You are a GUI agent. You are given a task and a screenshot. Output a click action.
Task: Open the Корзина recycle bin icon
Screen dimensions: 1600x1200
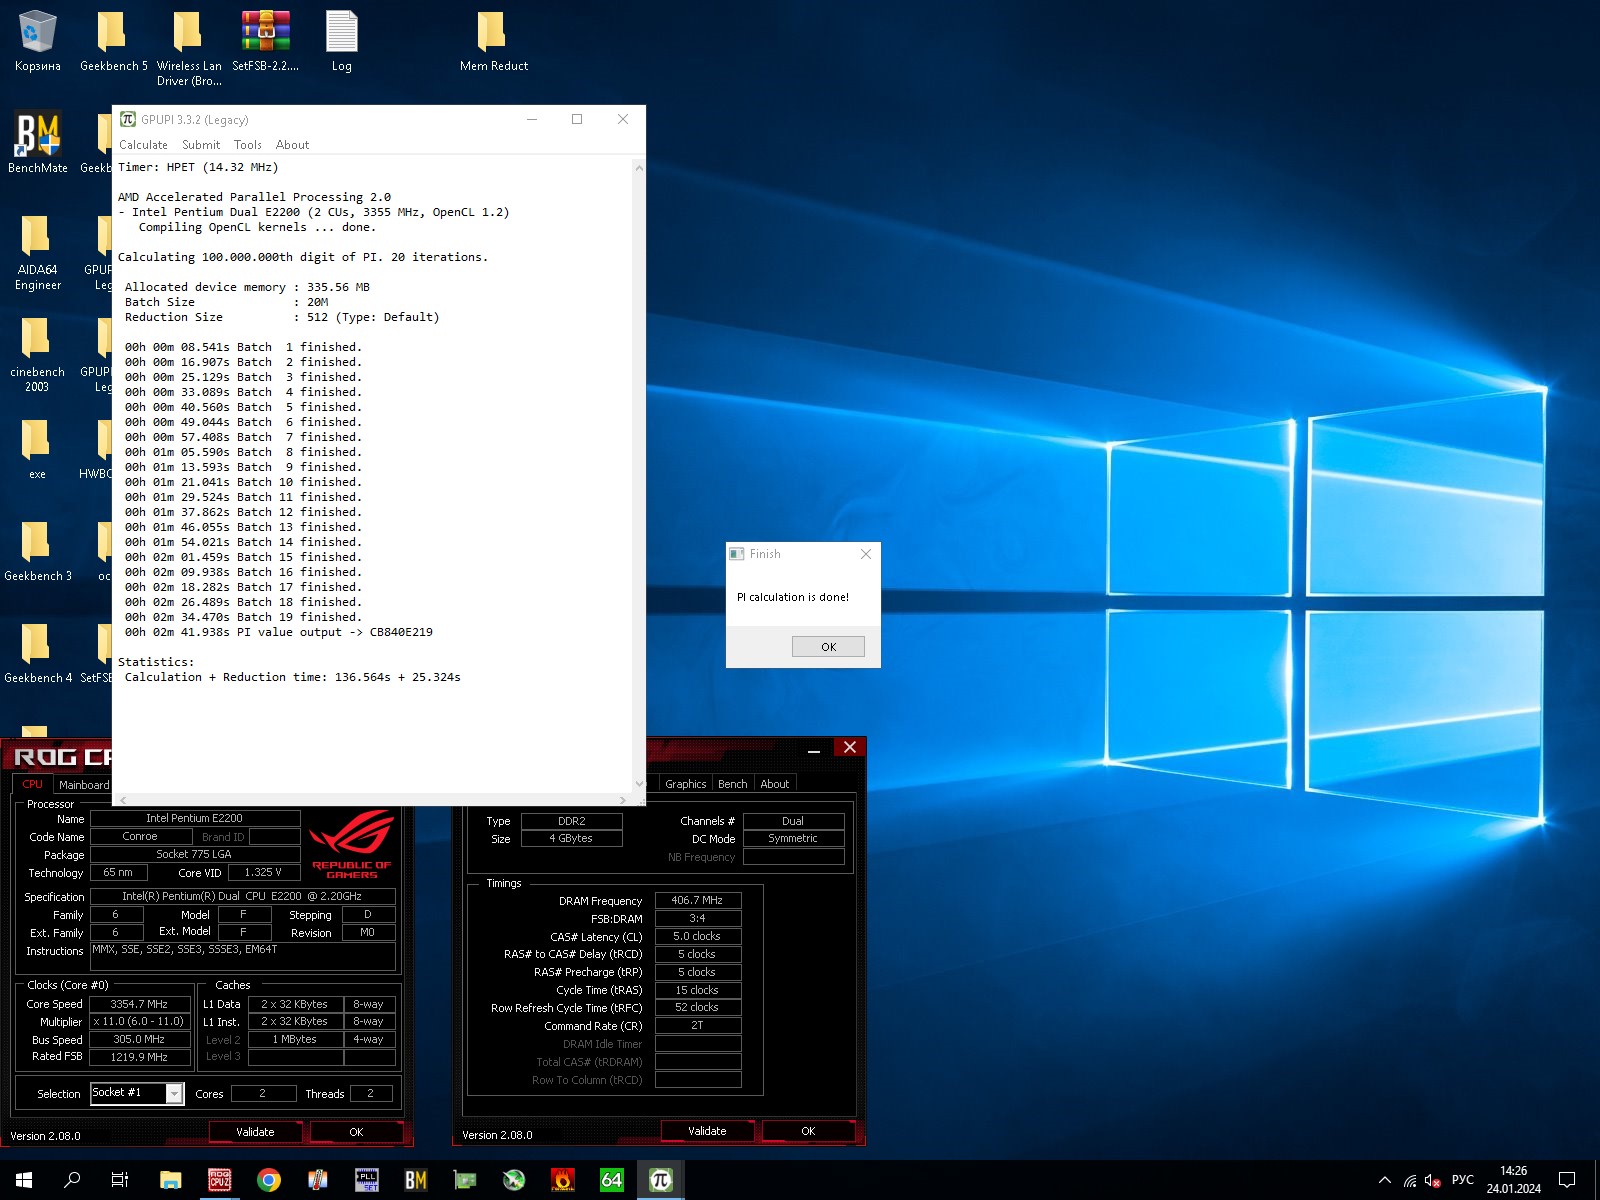coord(37,41)
